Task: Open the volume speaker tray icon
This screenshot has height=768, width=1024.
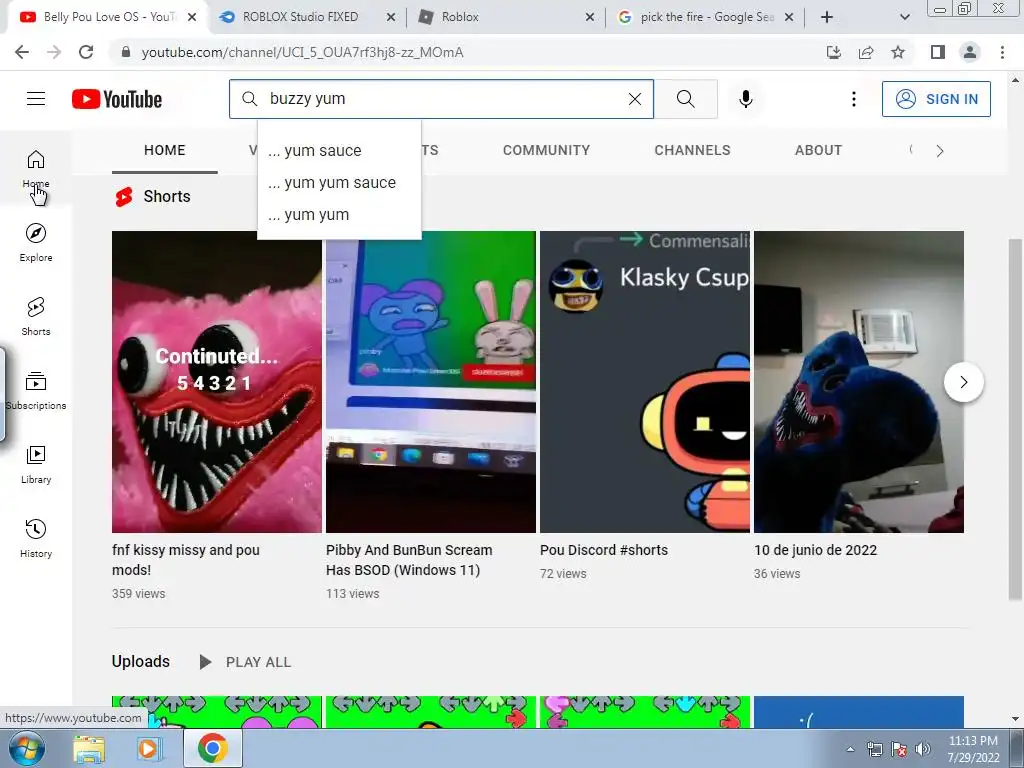Action: (922, 749)
